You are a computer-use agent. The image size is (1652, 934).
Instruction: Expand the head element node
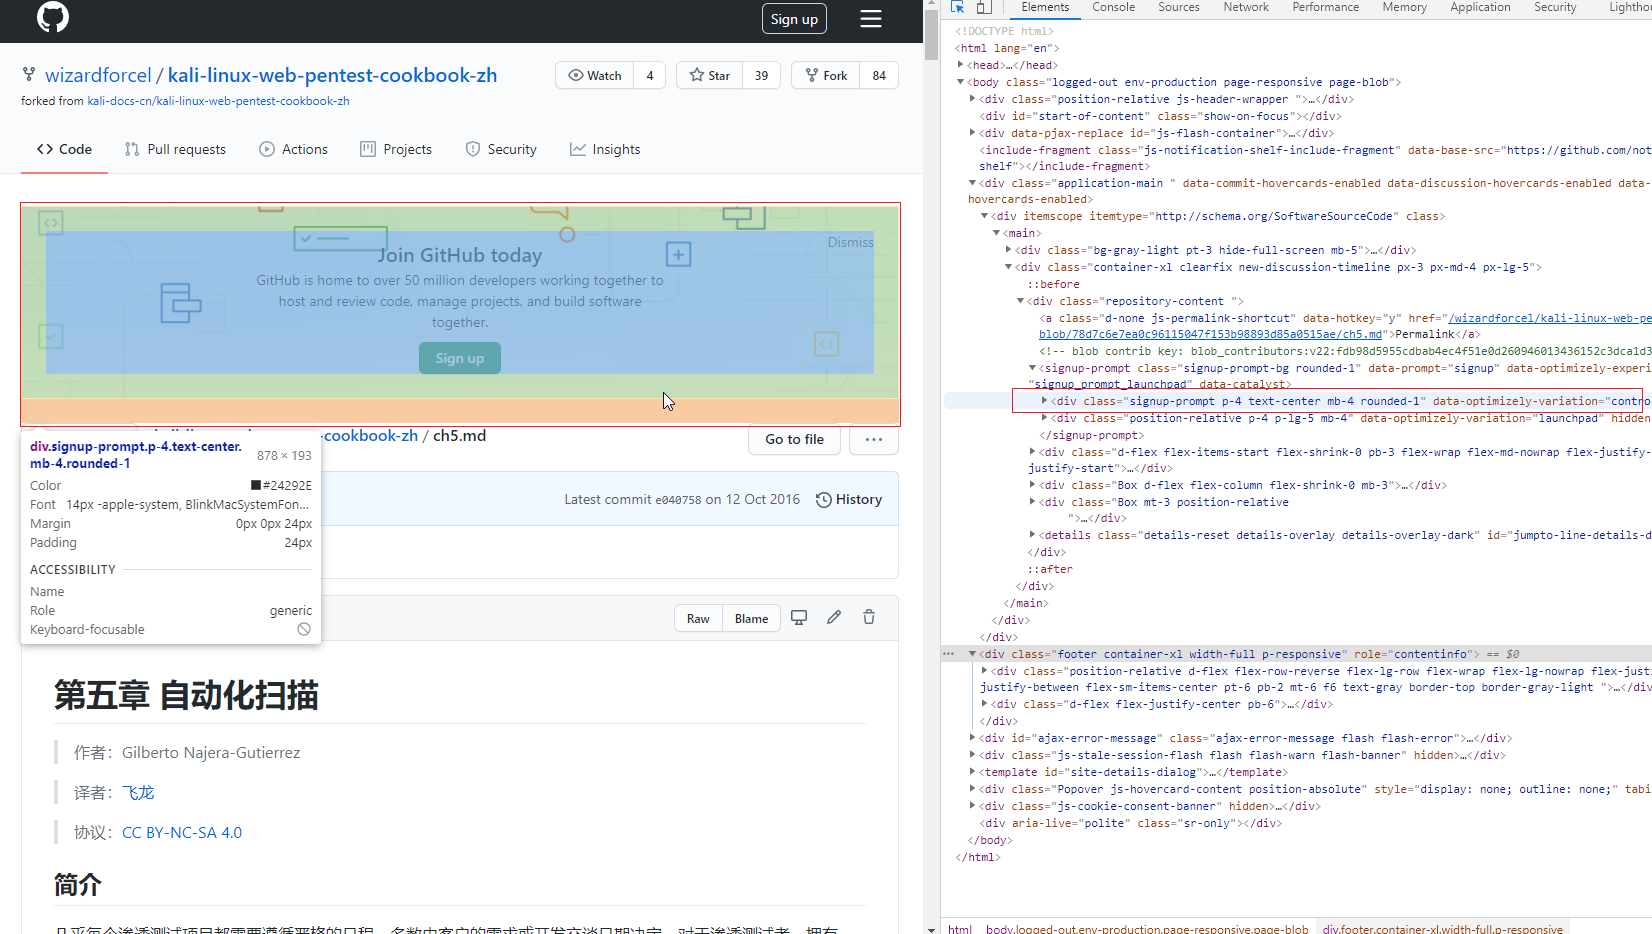pos(961,65)
